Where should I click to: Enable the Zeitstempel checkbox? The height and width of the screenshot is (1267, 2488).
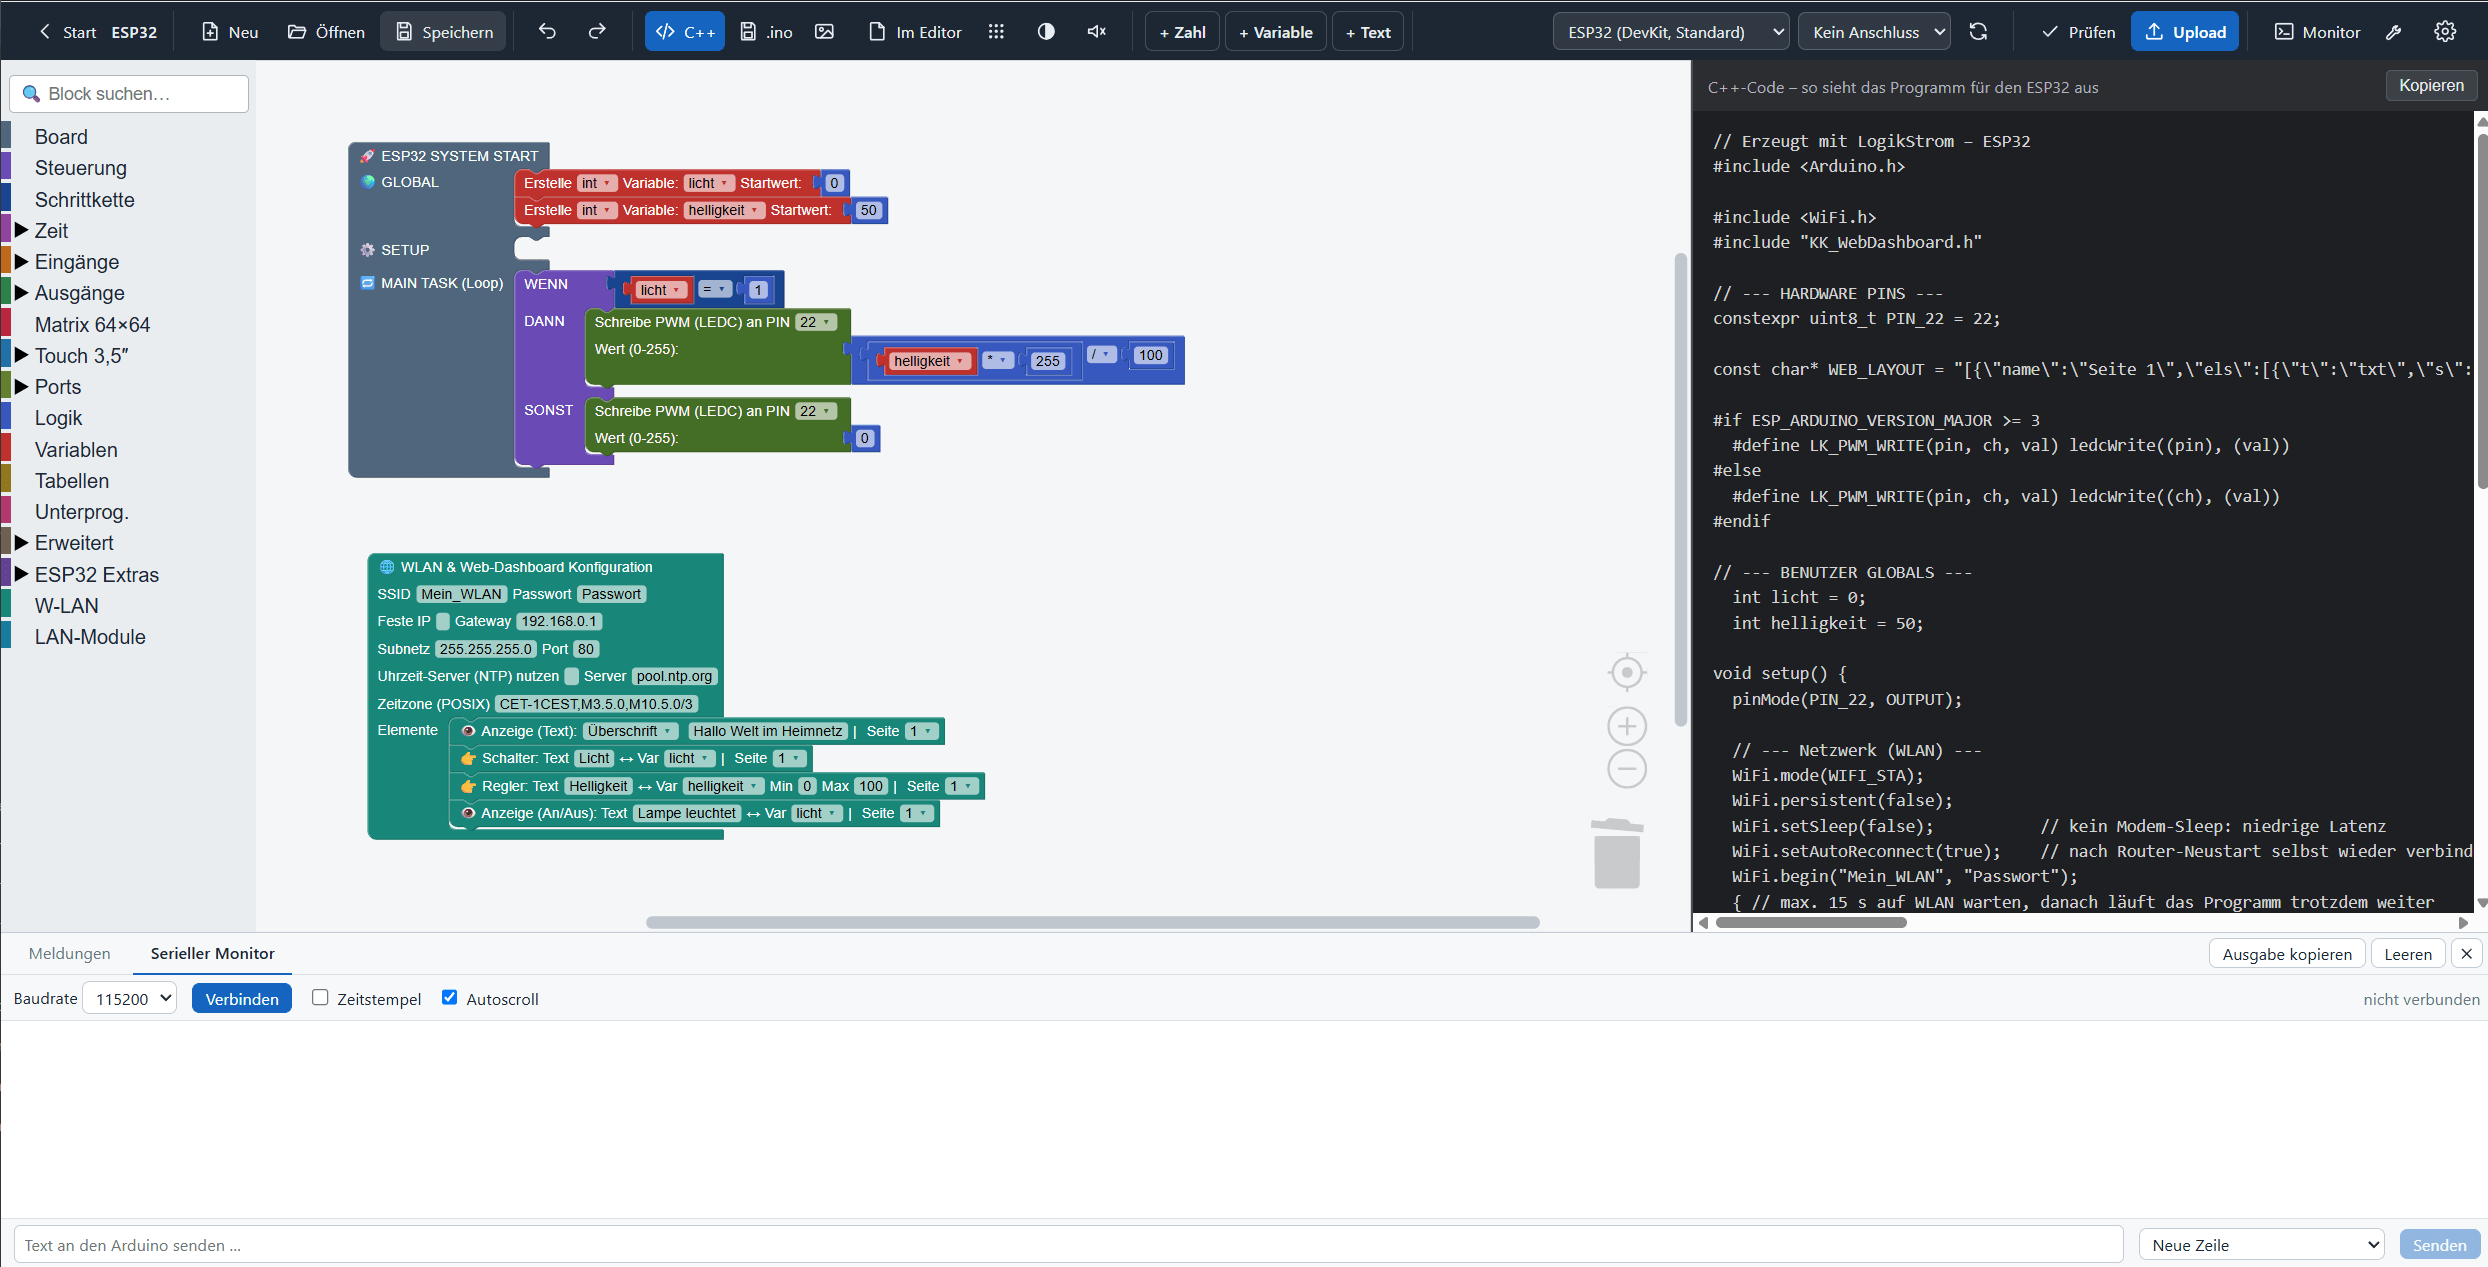tap(320, 997)
